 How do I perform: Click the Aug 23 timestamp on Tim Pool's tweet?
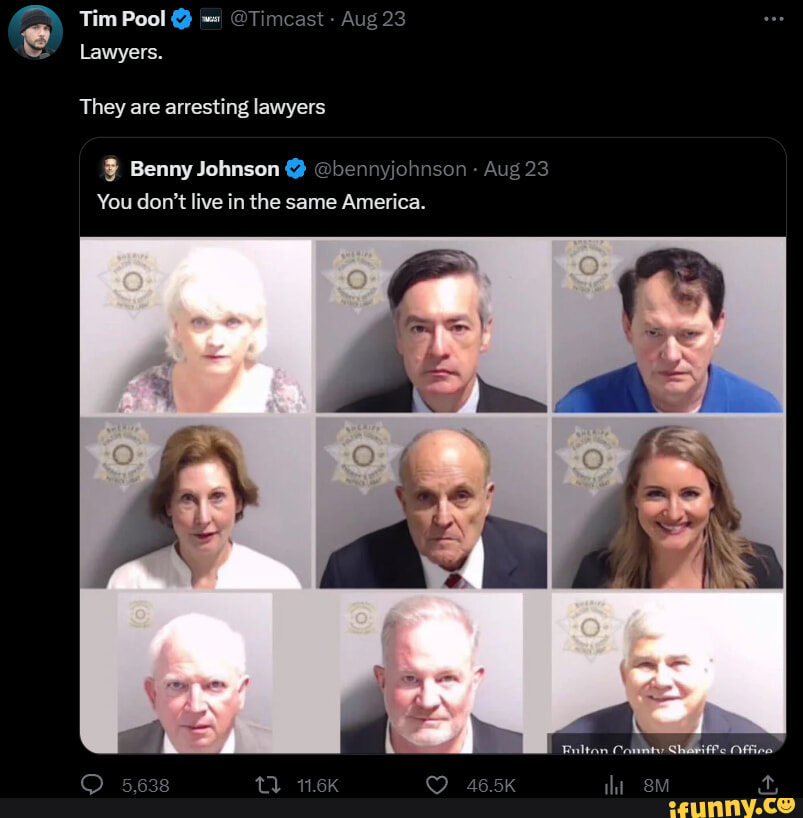coord(373,18)
